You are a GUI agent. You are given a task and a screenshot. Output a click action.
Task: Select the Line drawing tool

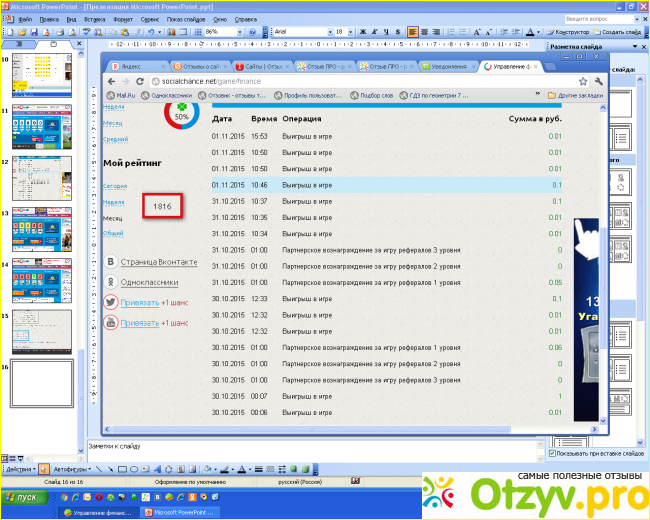99,469
